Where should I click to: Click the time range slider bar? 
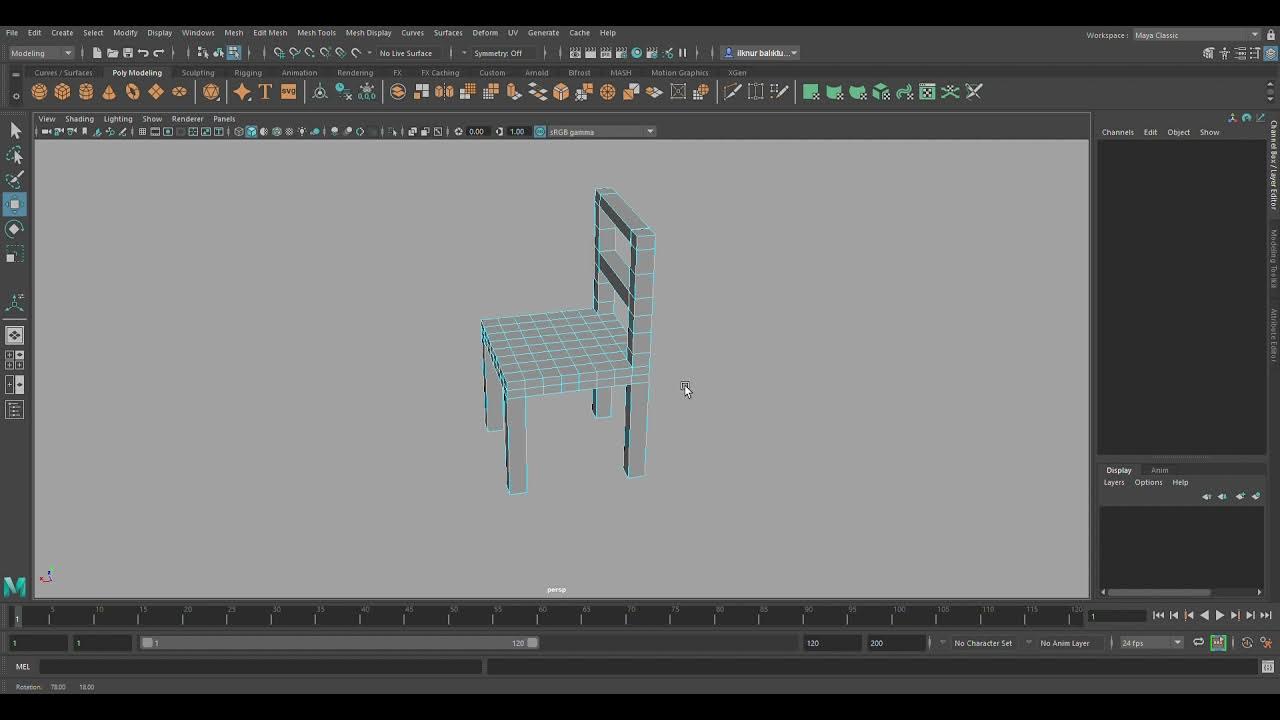pos(340,643)
